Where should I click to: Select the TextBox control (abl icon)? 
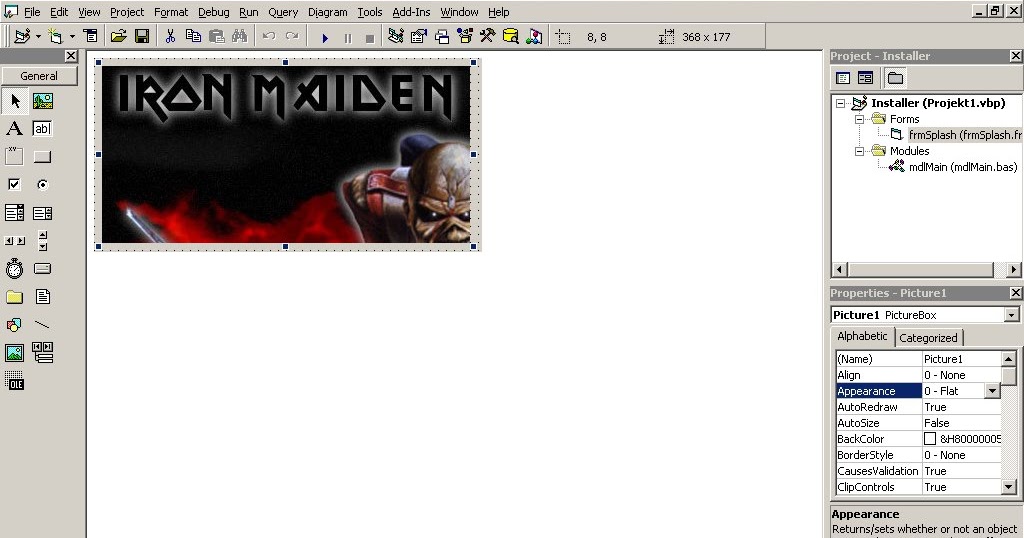pyautogui.click(x=42, y=129)
